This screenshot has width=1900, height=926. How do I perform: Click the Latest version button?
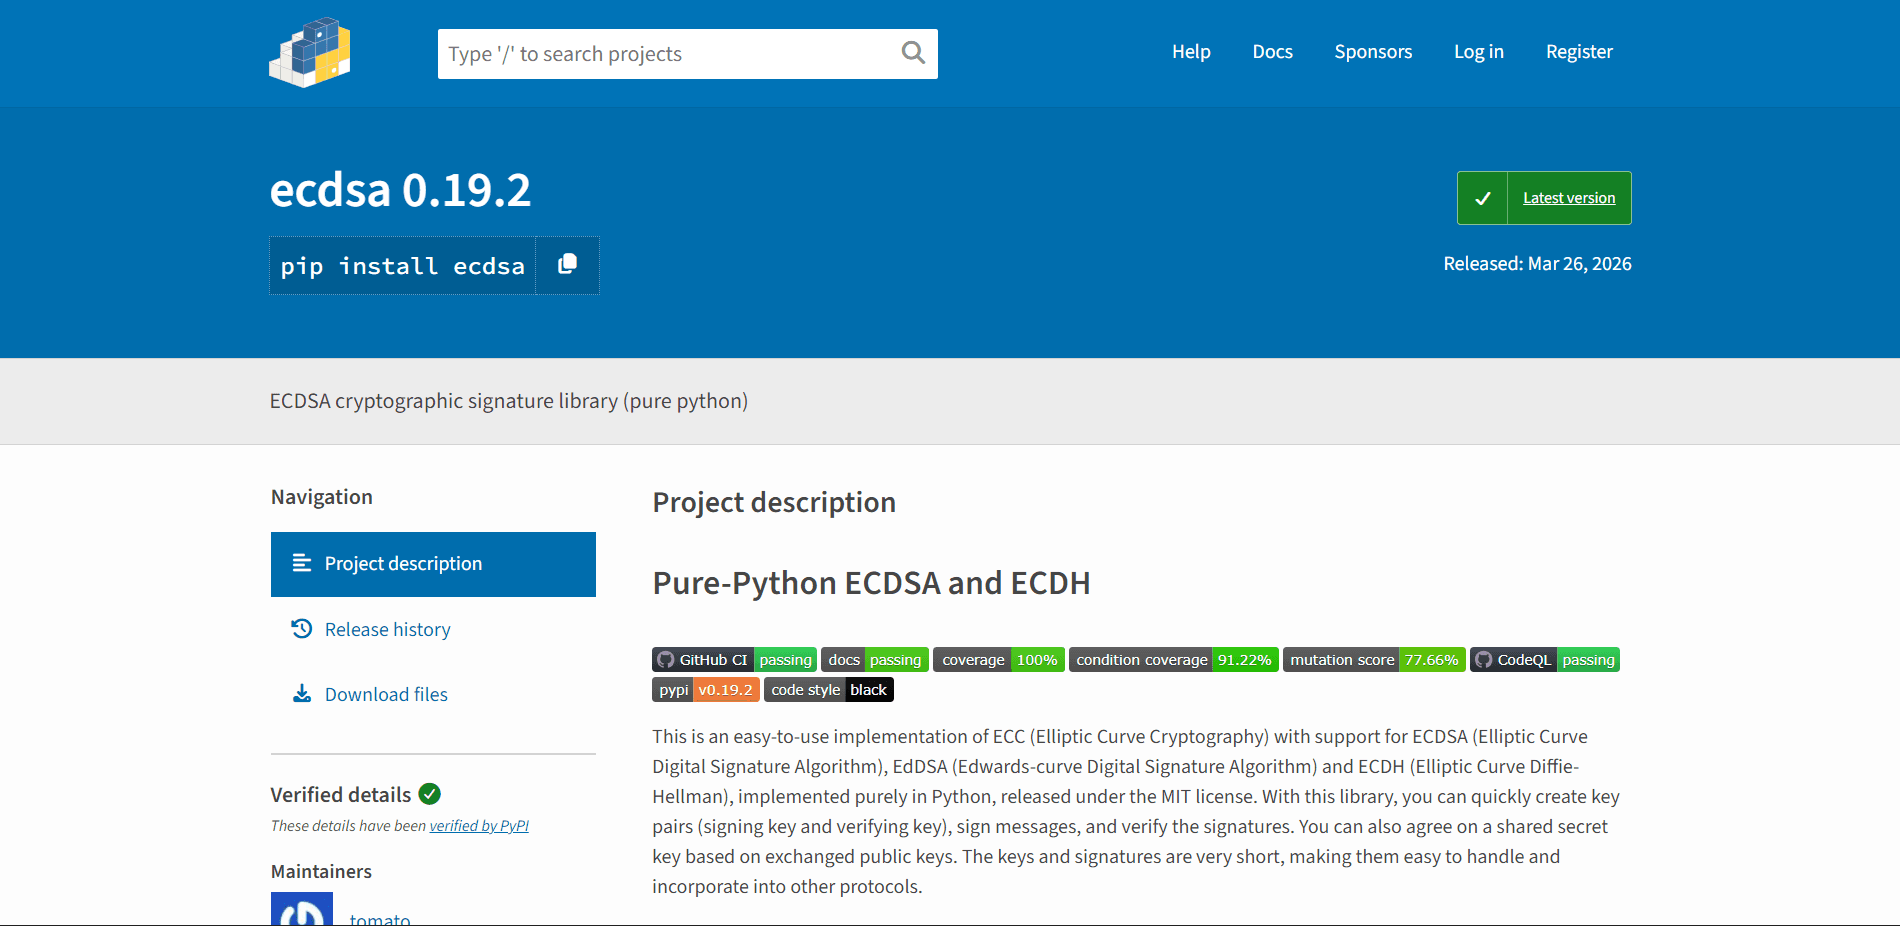coord(1568,197)
